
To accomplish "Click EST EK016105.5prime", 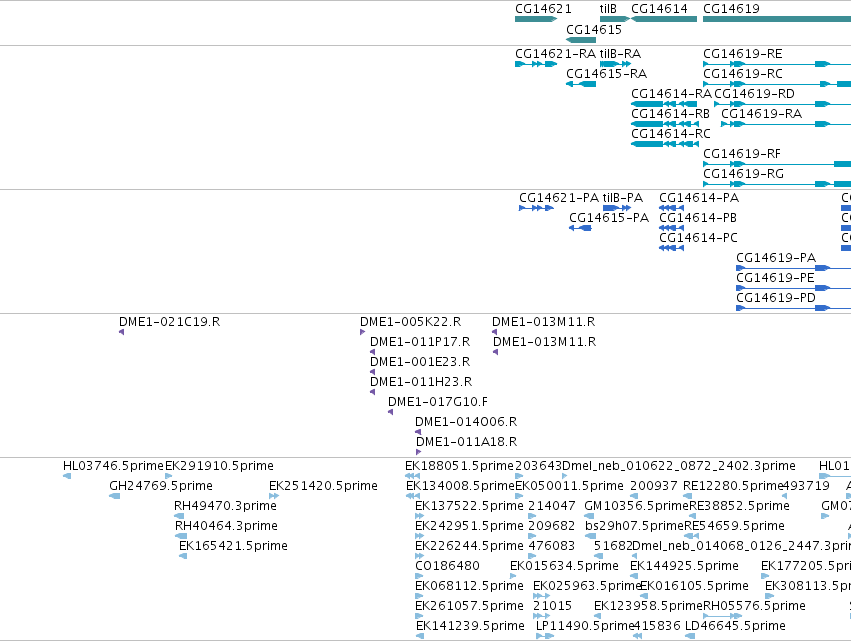I will pos(644,597).
